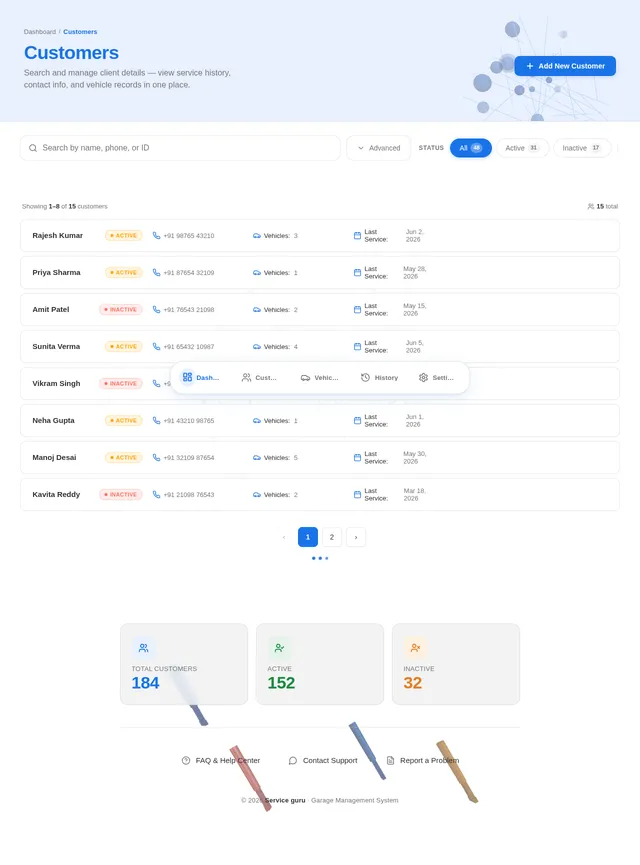The width and height of the screenshot is (640, 865).
Task: Open the Contact Support link
Action: [x=323, y=760]
